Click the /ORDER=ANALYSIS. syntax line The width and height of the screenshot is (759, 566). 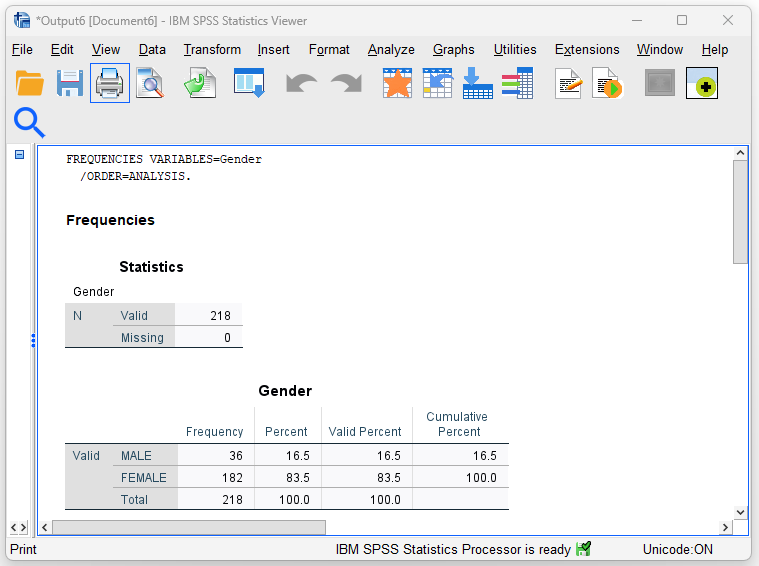[x=136, y=176]
